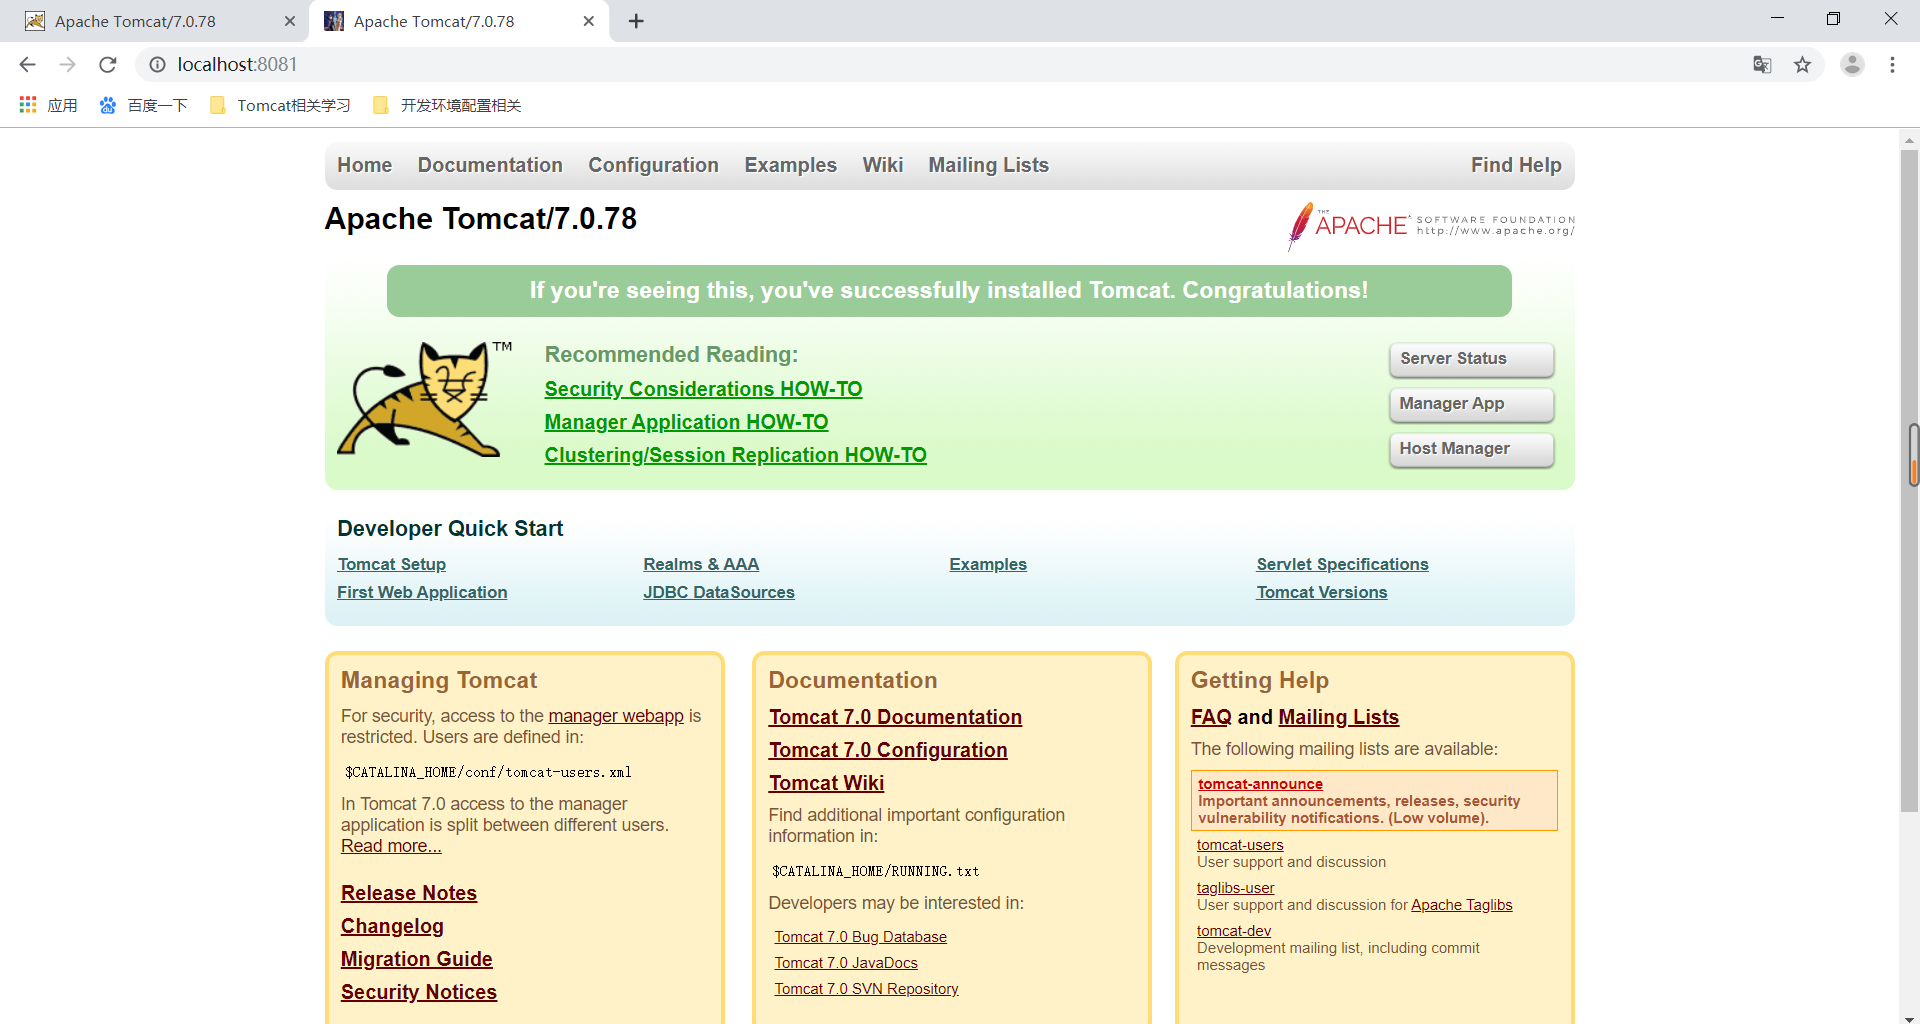Image resolution: width=1920 pixels, height=1024 pixels.
Task: Open the FAQ link under Getting Help
Action: tap(1211, 717)
